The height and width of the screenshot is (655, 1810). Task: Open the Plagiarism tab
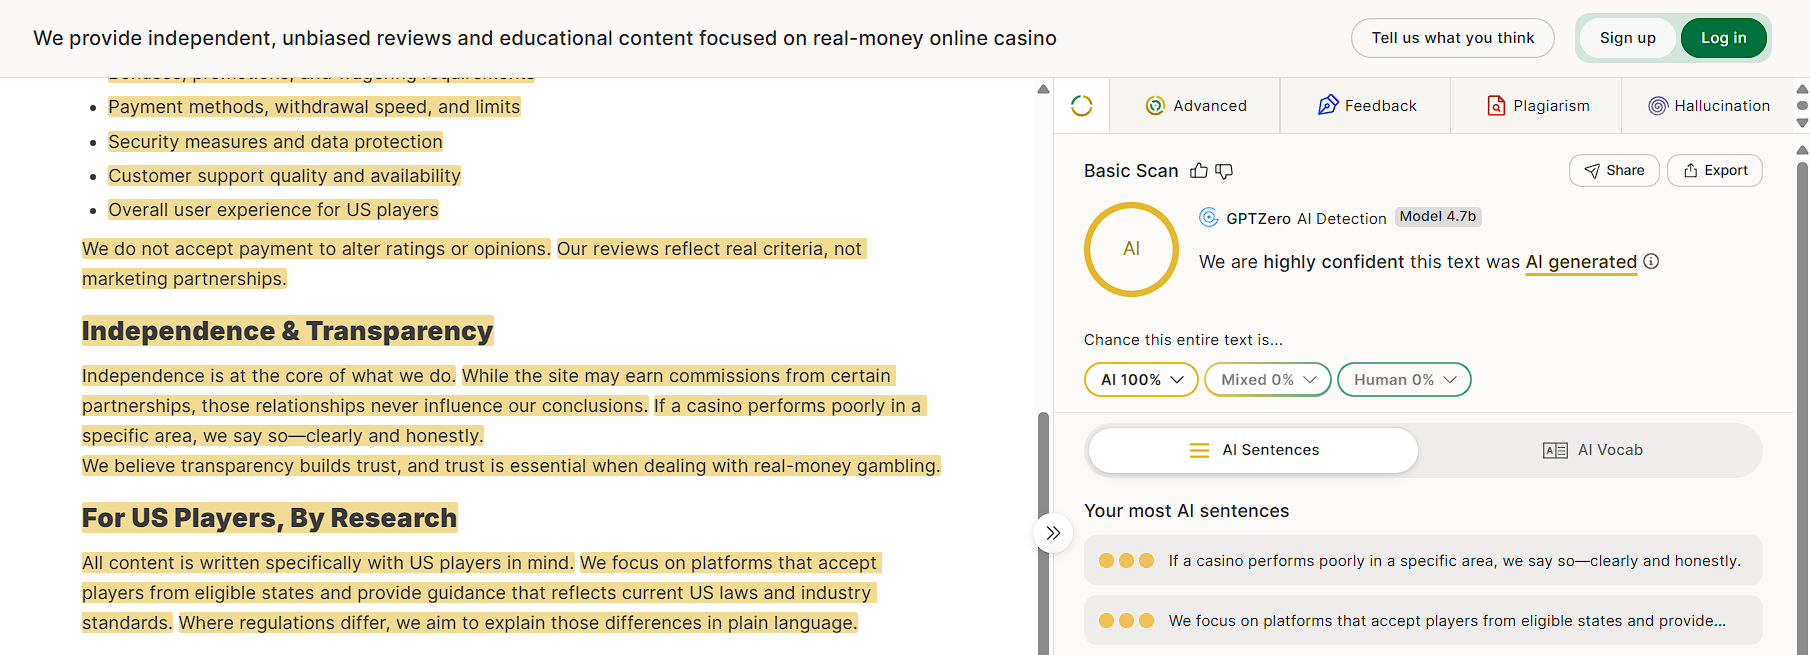pos(1537,106)
